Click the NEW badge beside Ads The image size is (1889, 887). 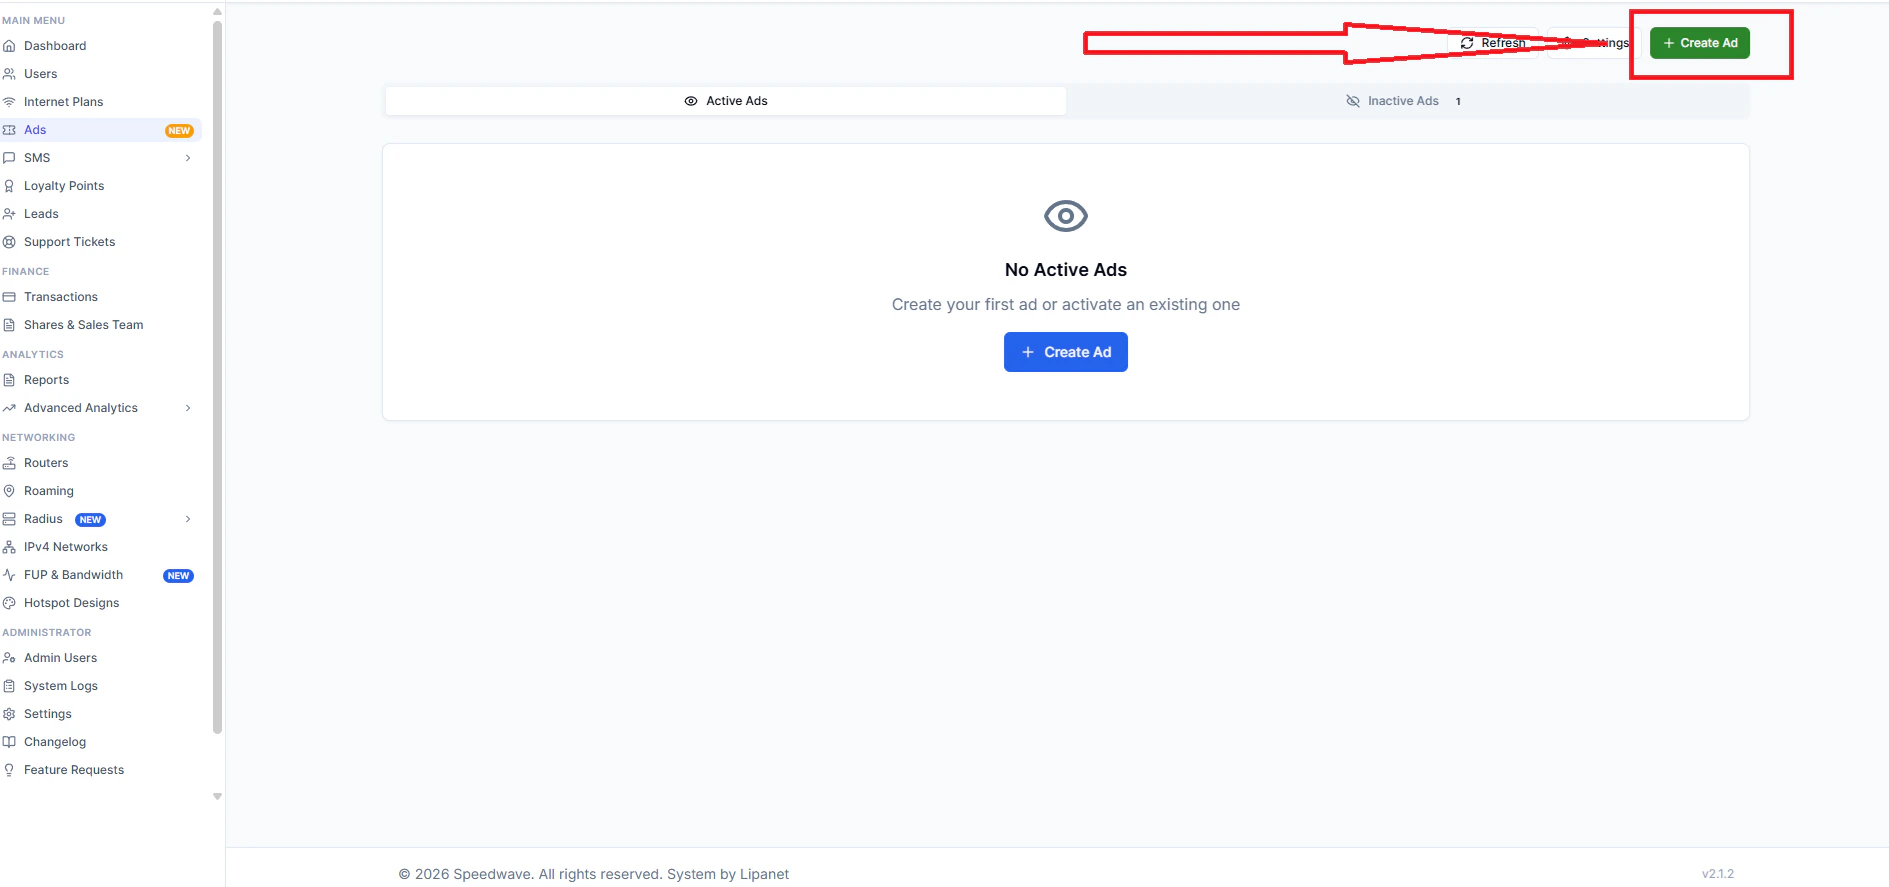click(179, 131)
